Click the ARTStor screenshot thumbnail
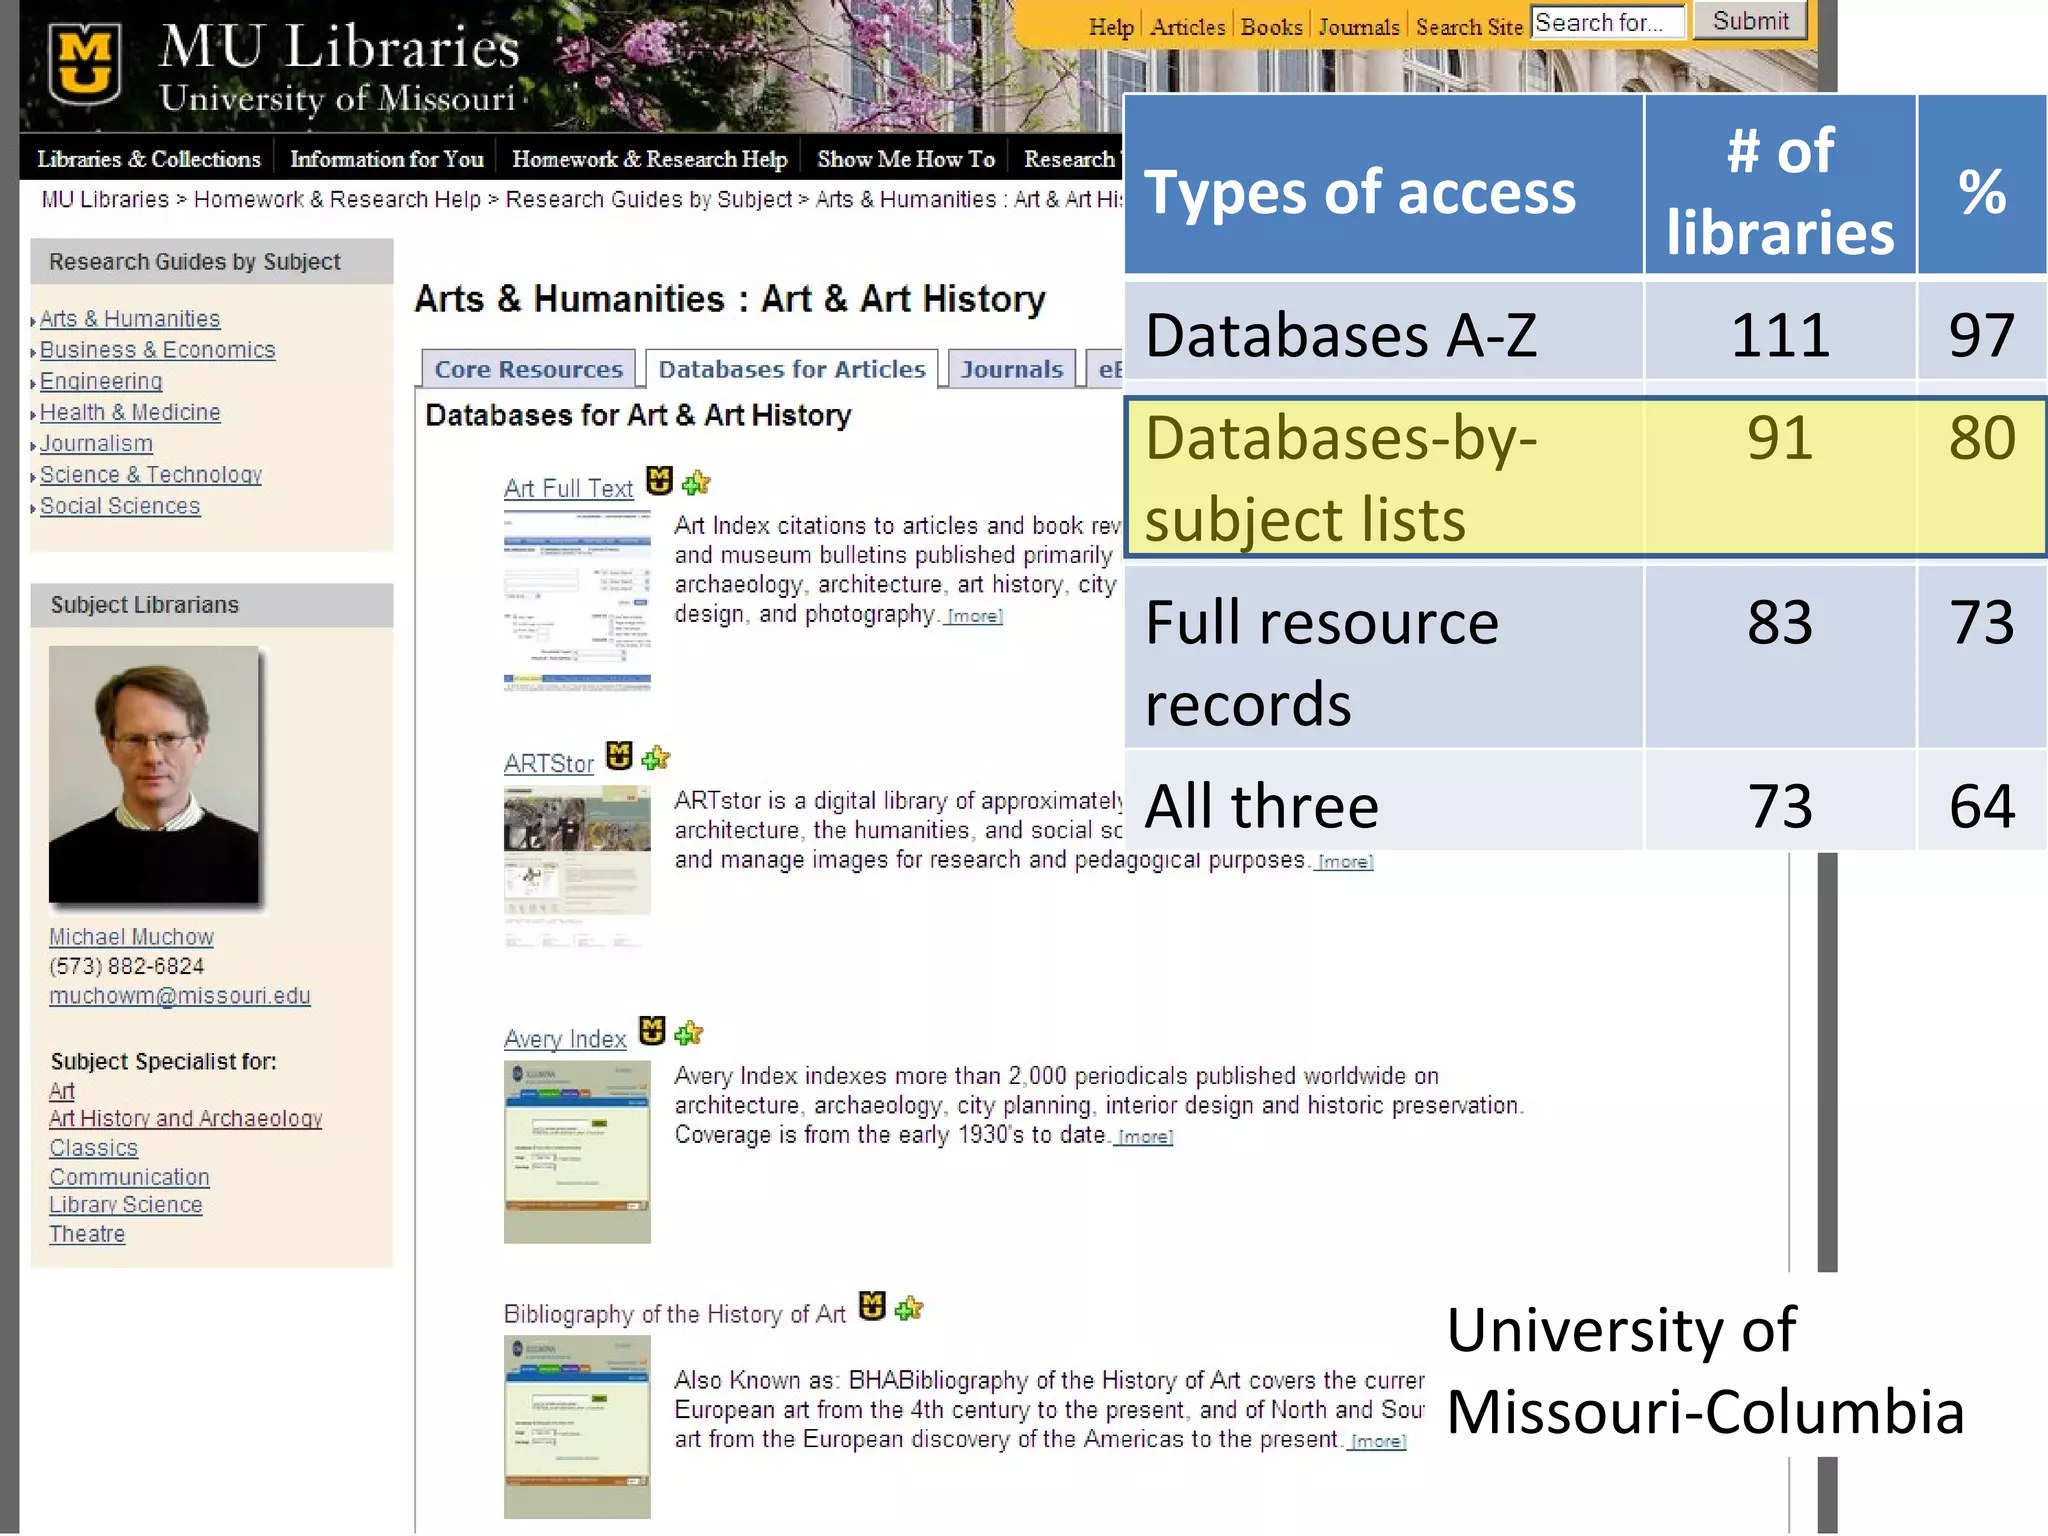Image resolution: width=2048 pixels, height=1536 pixels. 577,868
